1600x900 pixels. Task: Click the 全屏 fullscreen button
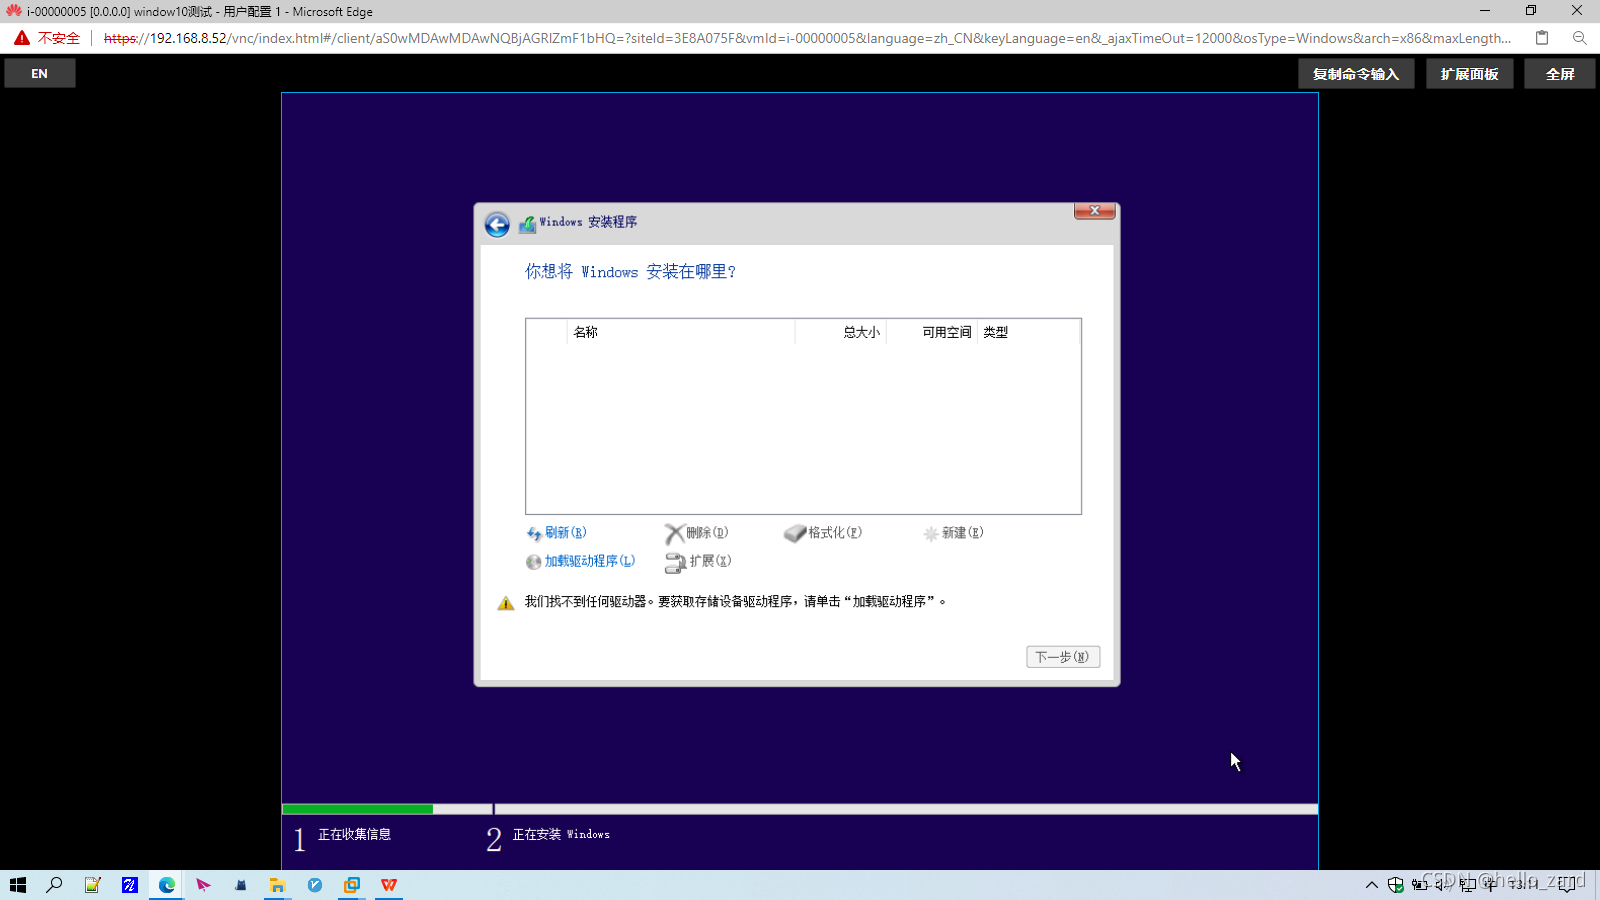(x=1560, y=74)
